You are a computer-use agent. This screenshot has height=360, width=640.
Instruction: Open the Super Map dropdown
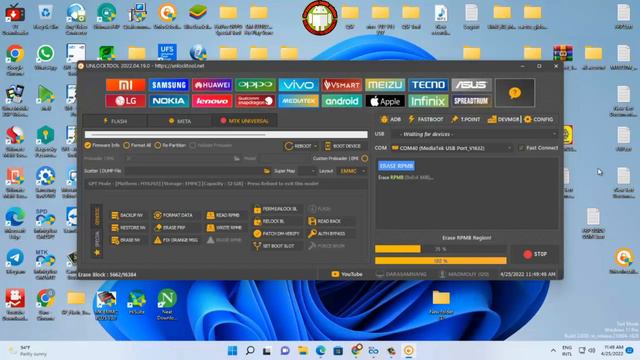click(306, 171)
